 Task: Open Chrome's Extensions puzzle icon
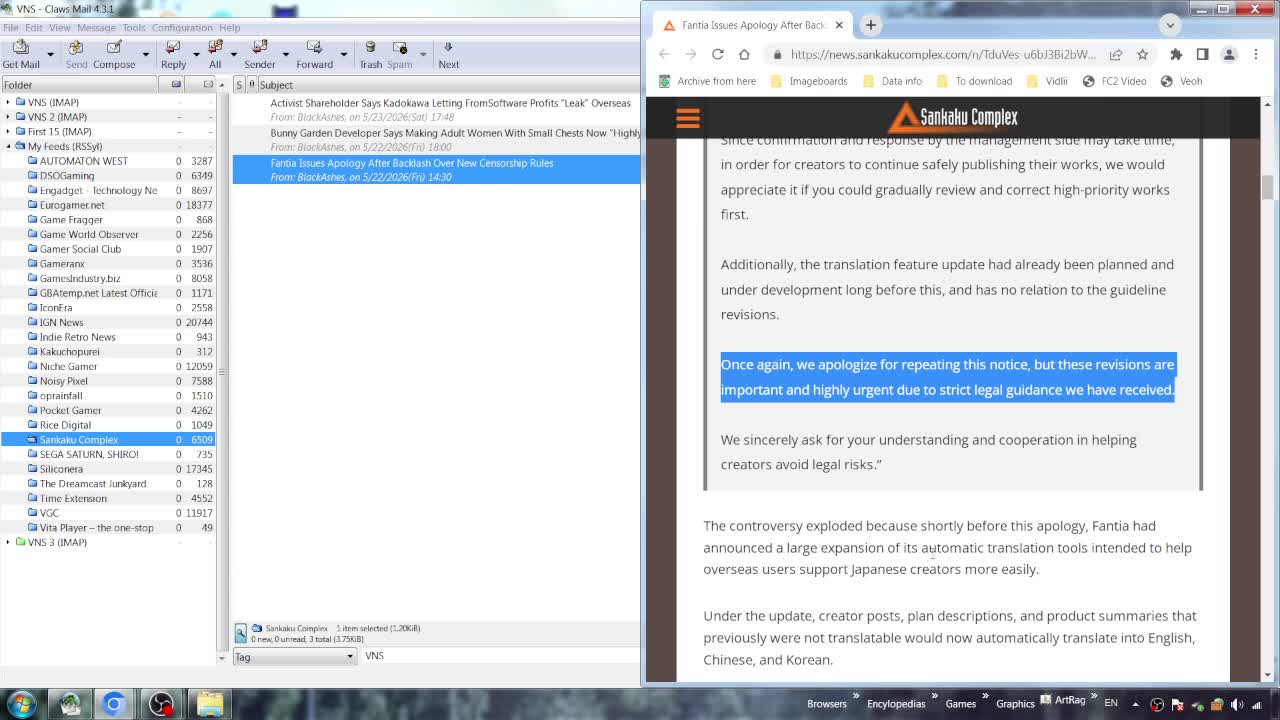pyautogui.click(x=1176, y=54)
